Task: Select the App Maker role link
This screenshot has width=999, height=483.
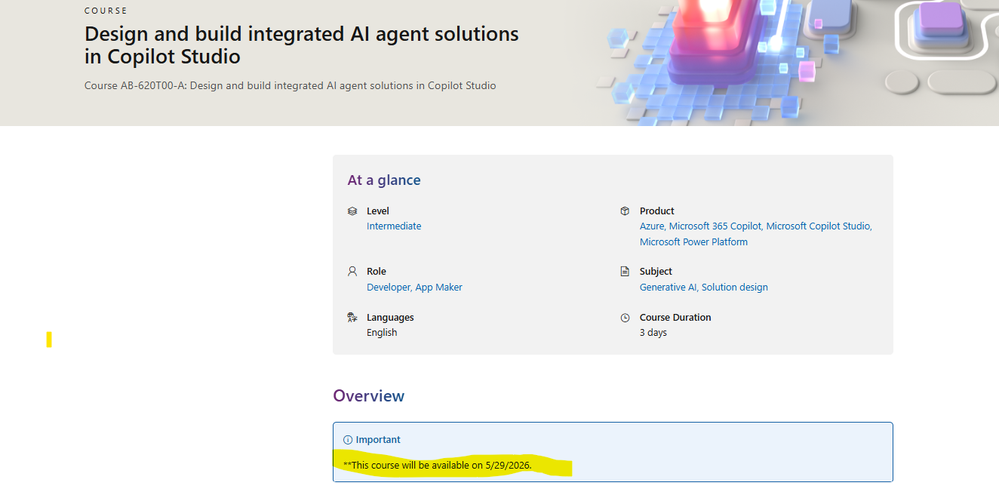Action: pyautogui.click(x=439, y=287)
